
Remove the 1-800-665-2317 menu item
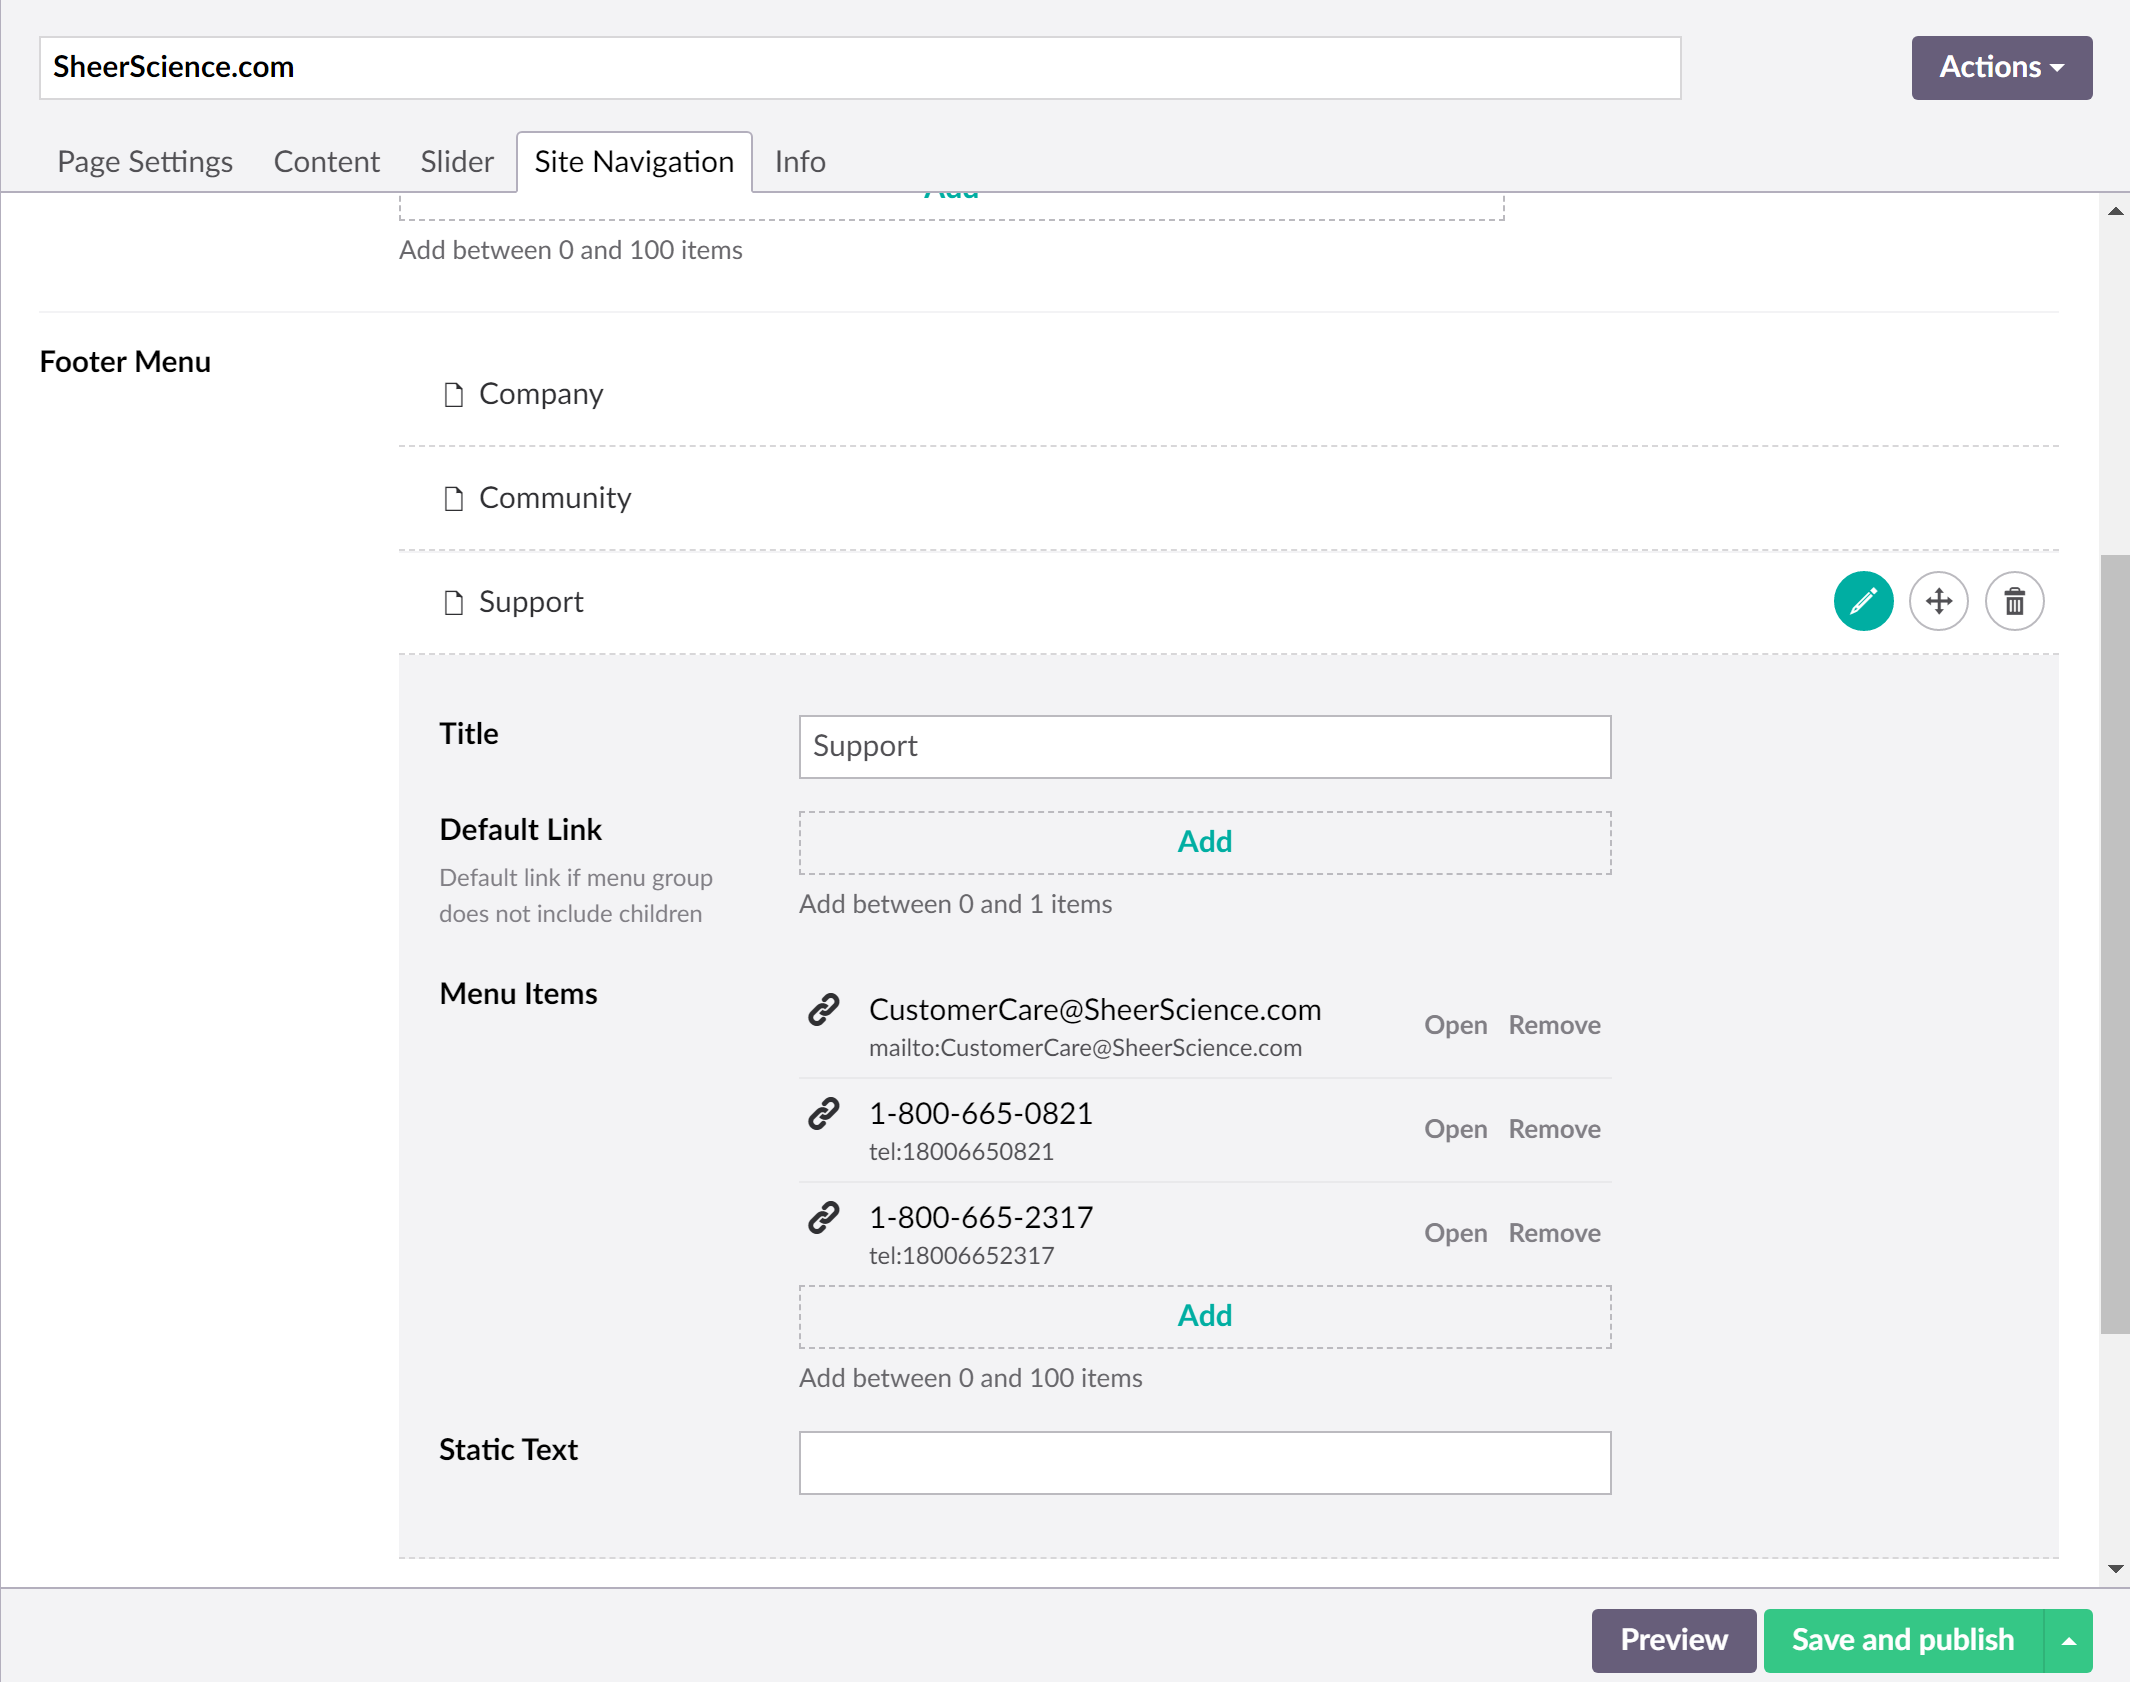1554,1234
